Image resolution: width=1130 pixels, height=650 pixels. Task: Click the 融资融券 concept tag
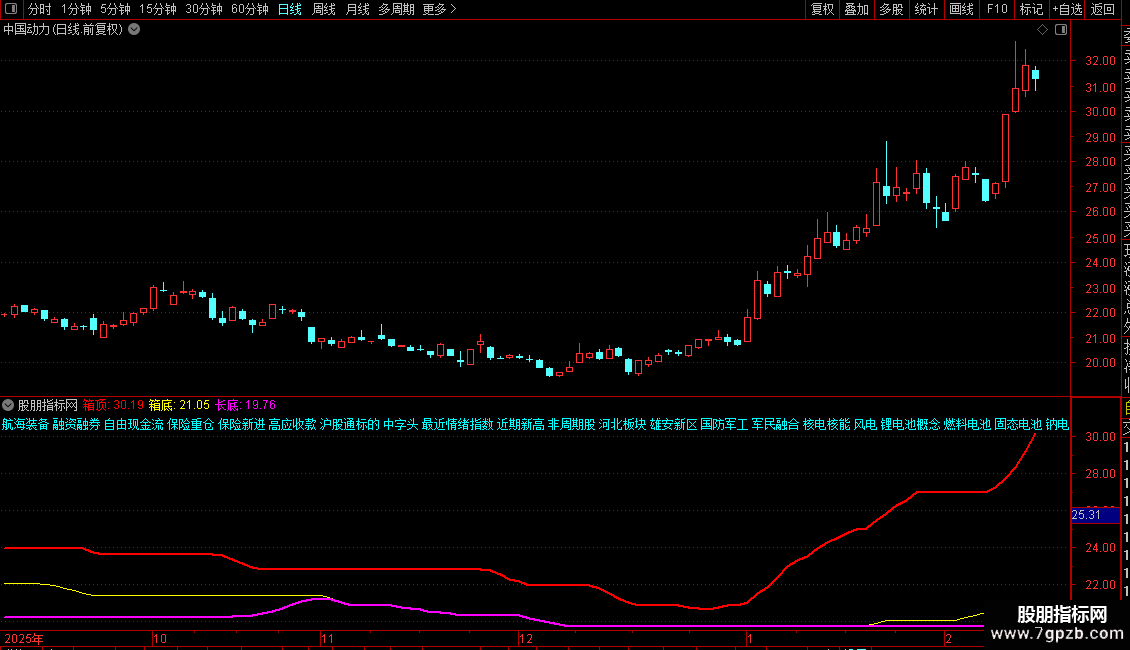tap(76, 424)
